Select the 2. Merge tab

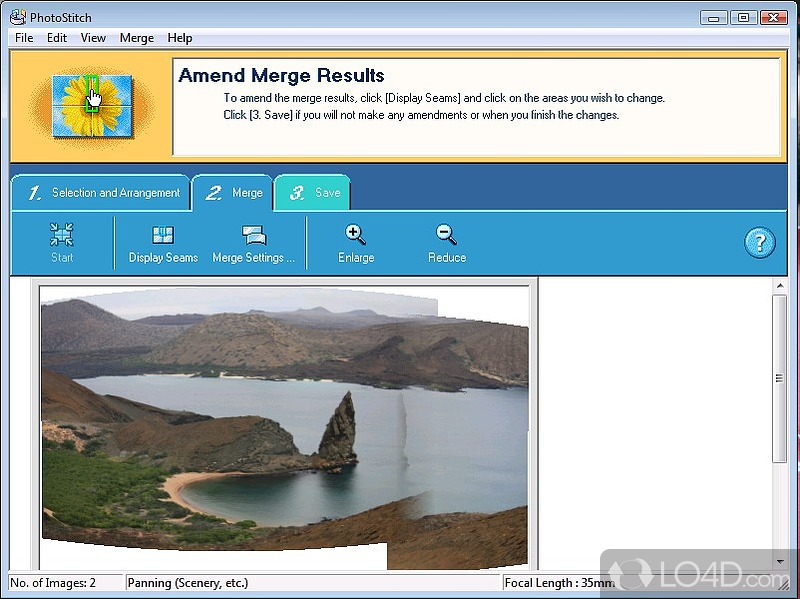pos(233,193)
